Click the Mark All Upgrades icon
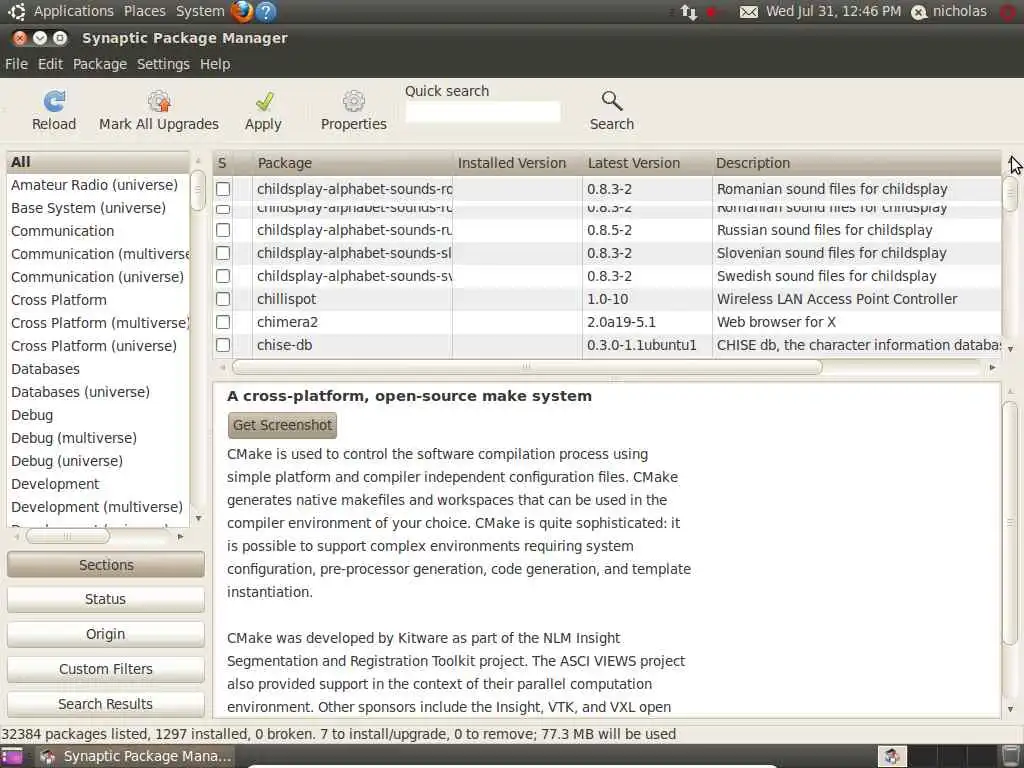 point(159,101)
